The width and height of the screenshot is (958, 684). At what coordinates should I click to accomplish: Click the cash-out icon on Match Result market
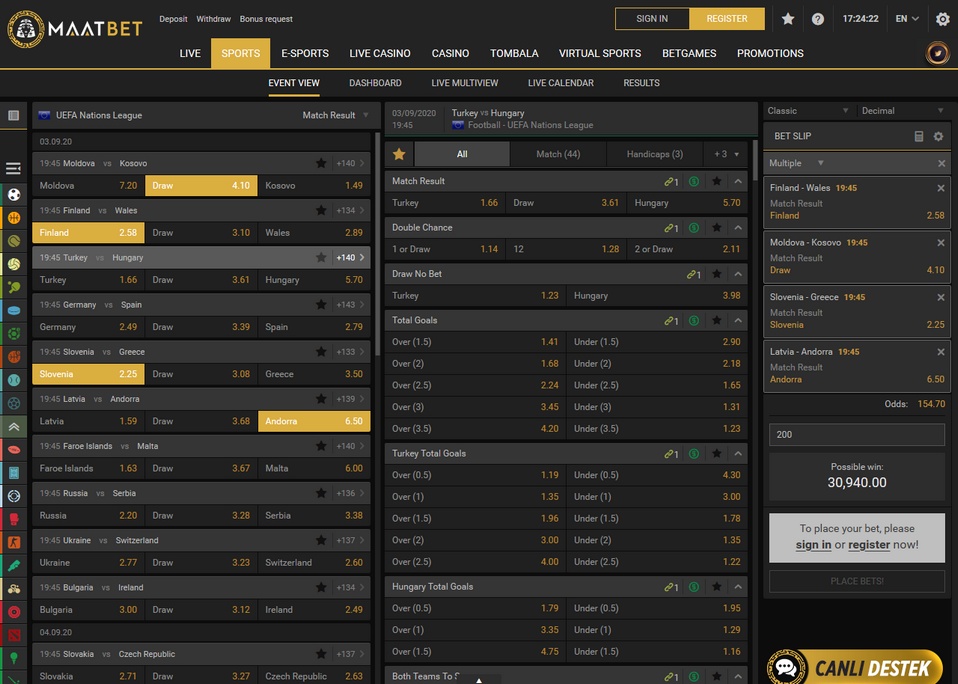(x=693, y=182)
